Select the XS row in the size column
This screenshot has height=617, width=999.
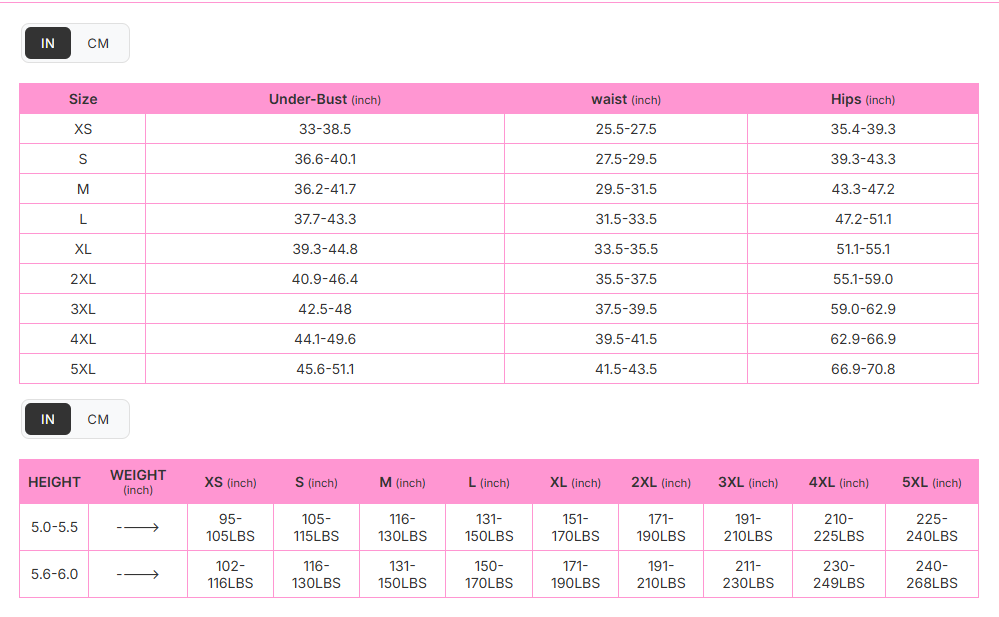point(83,129)
